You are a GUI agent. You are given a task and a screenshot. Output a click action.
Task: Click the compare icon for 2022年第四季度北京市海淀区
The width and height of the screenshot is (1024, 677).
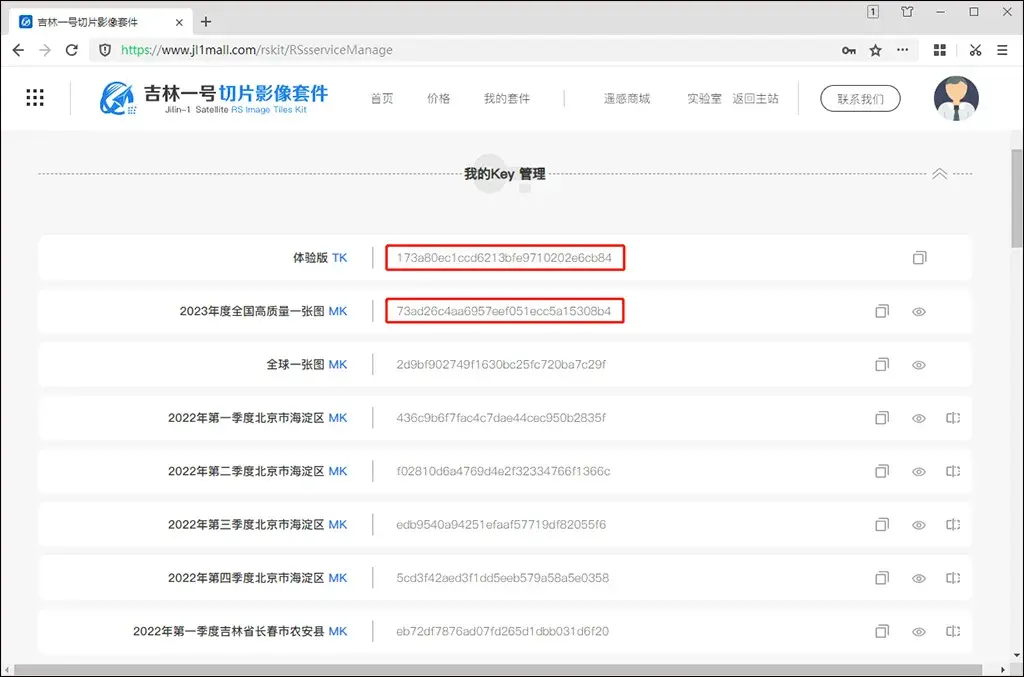953,578
